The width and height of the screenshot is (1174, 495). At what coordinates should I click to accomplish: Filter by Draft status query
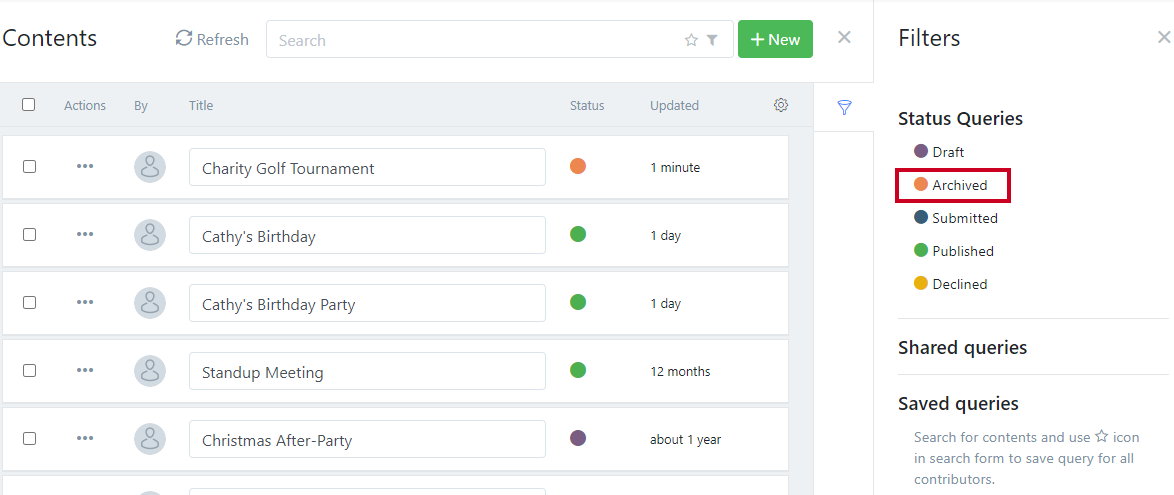tap(939, 152)
